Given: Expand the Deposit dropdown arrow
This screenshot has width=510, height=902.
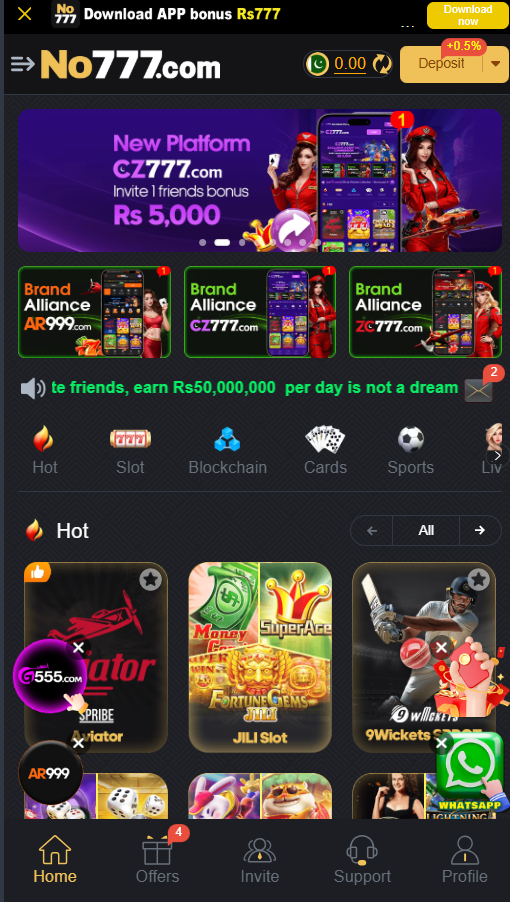Looking at the screenshot, I should tap(496, 64).
